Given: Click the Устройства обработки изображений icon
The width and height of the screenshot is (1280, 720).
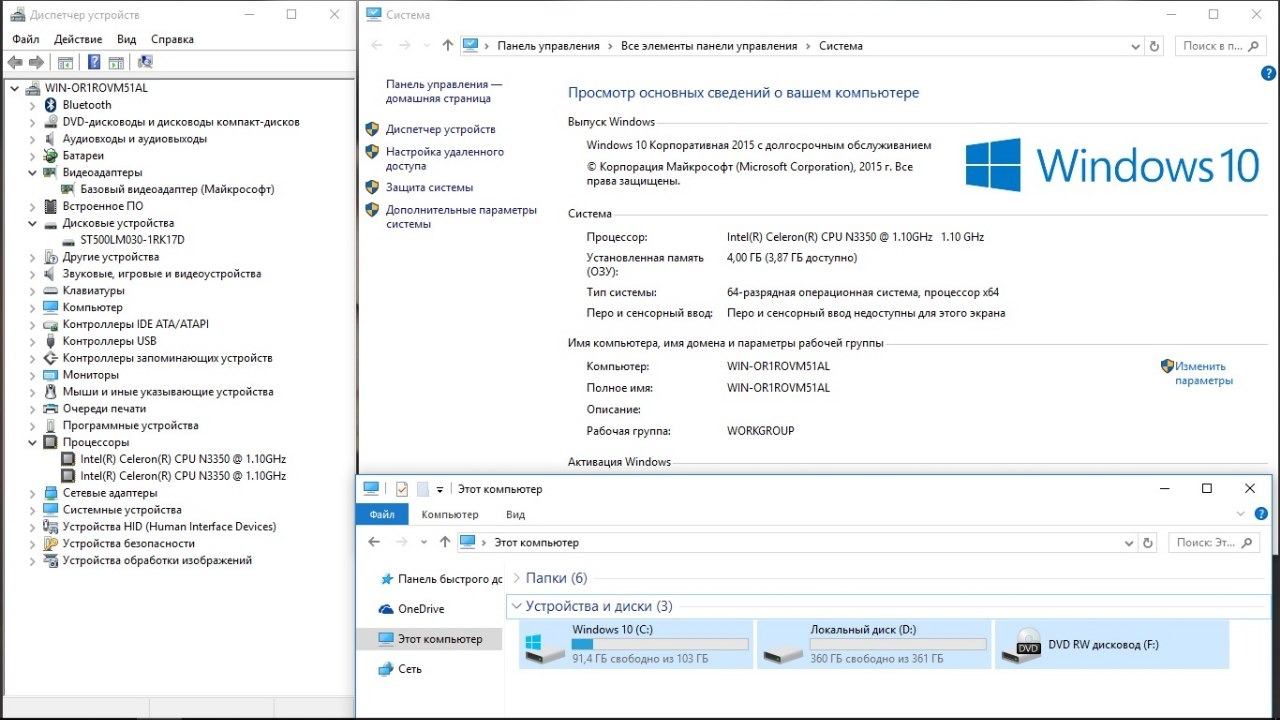Looking at the screenshot, I should [x=51, y=560].
